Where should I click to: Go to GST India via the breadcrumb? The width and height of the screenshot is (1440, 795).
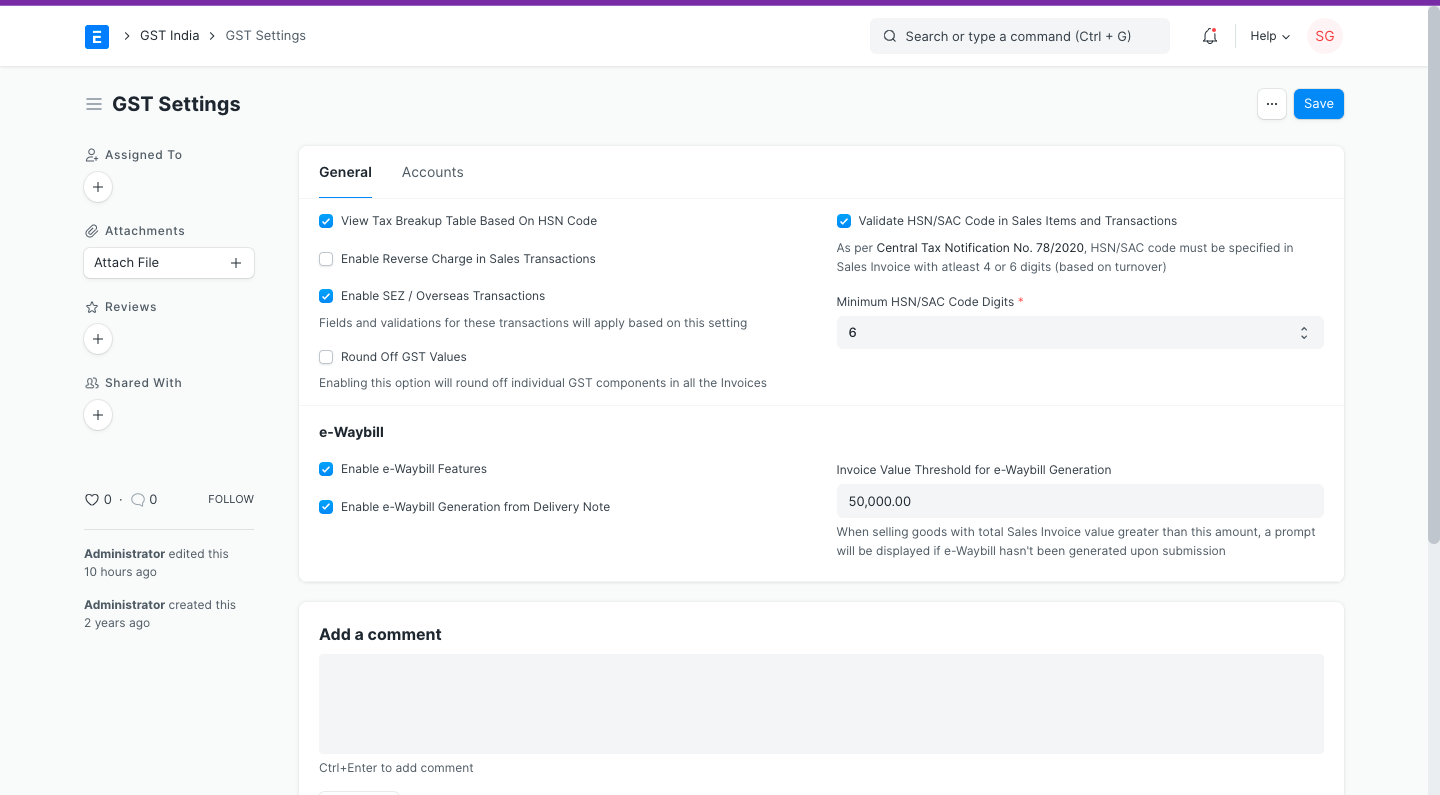tap(170, 35)
